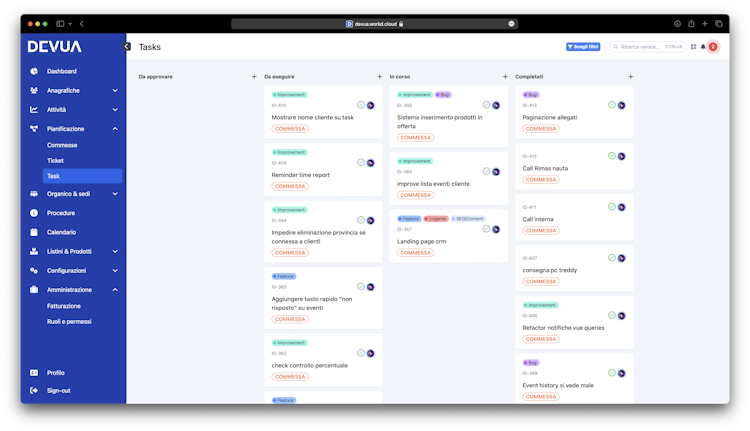Click assignee avatar on Mostrare nome cliente card
This screenshot has height=431, width=750.
[371, 105]
